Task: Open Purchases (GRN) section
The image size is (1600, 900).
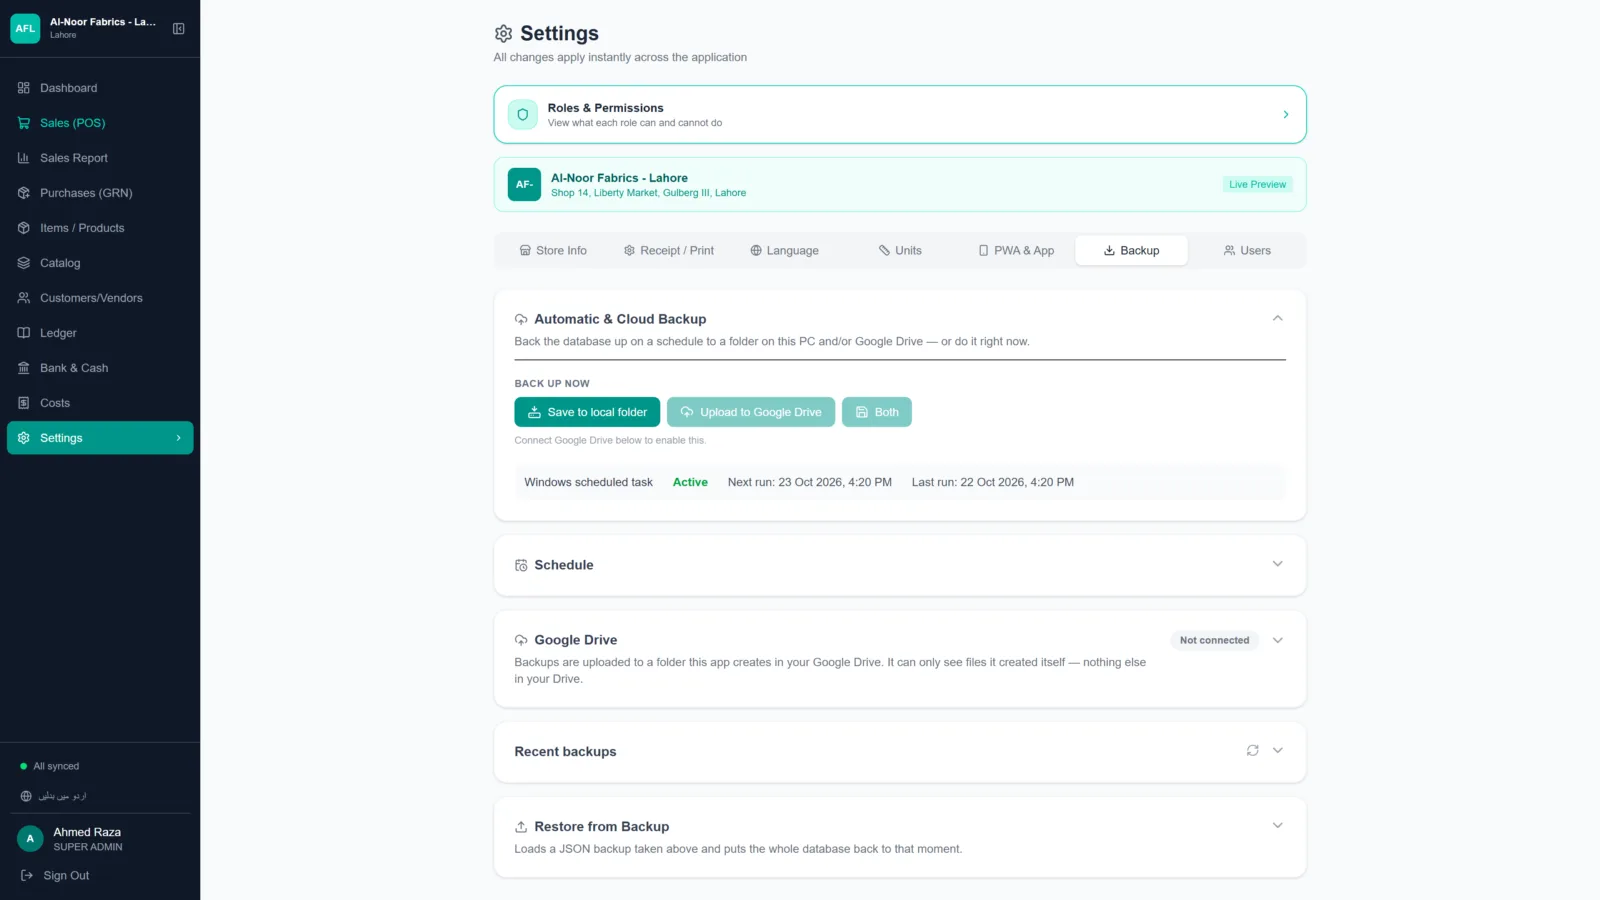Action: pos(100,193)
